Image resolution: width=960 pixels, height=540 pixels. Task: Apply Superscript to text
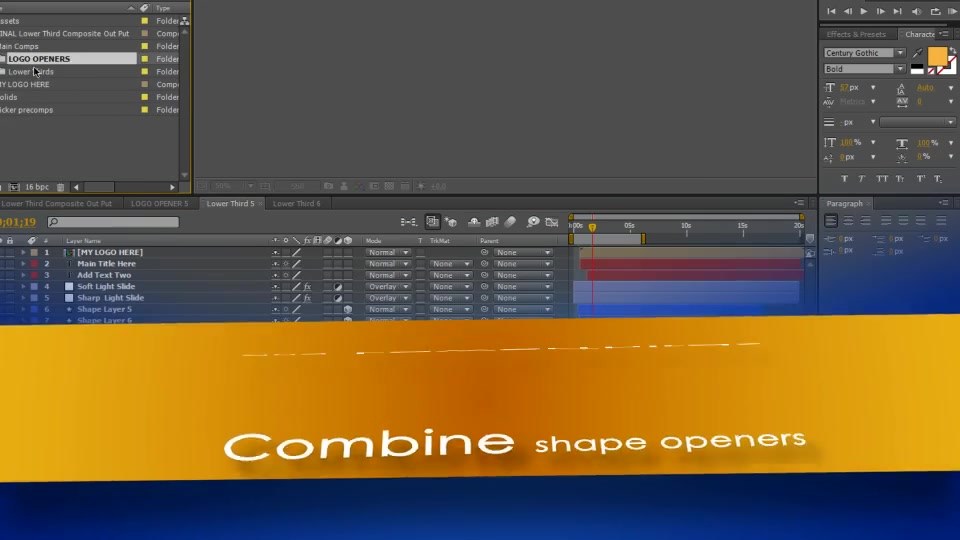(x=921, y=179)
